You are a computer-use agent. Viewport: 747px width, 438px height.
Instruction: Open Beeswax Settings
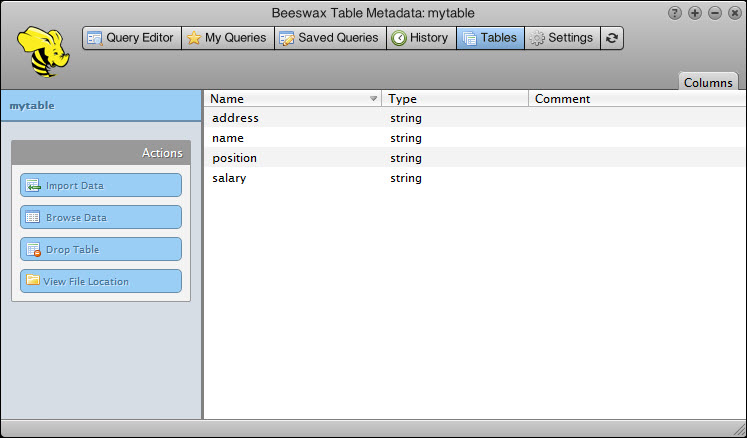click(561, 38)
